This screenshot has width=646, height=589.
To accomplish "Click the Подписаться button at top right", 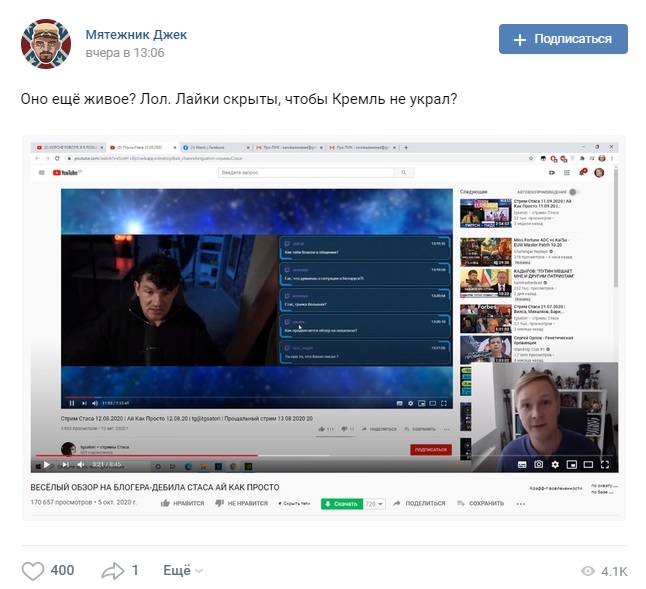I will pyautogui.click(x=563, y=39).
